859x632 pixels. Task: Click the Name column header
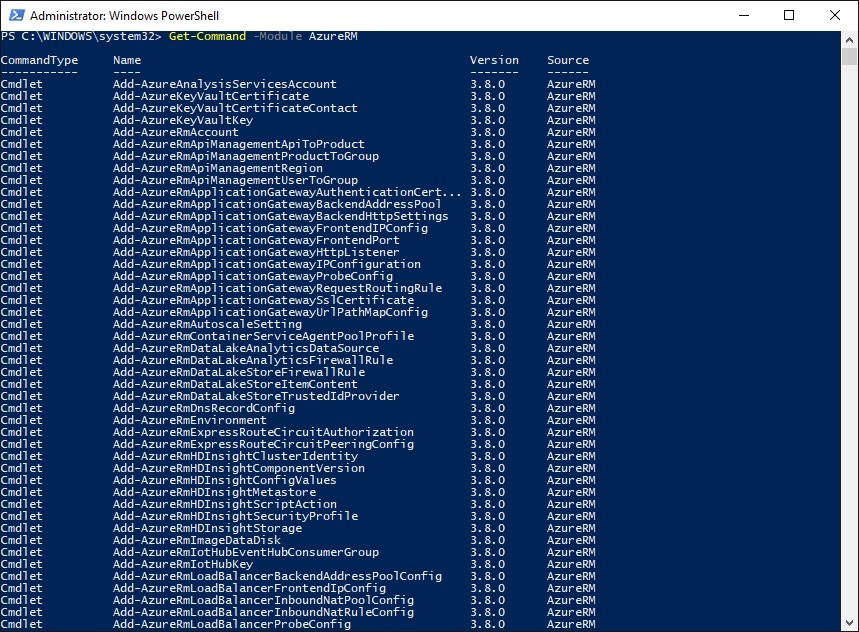click(127, 60)
